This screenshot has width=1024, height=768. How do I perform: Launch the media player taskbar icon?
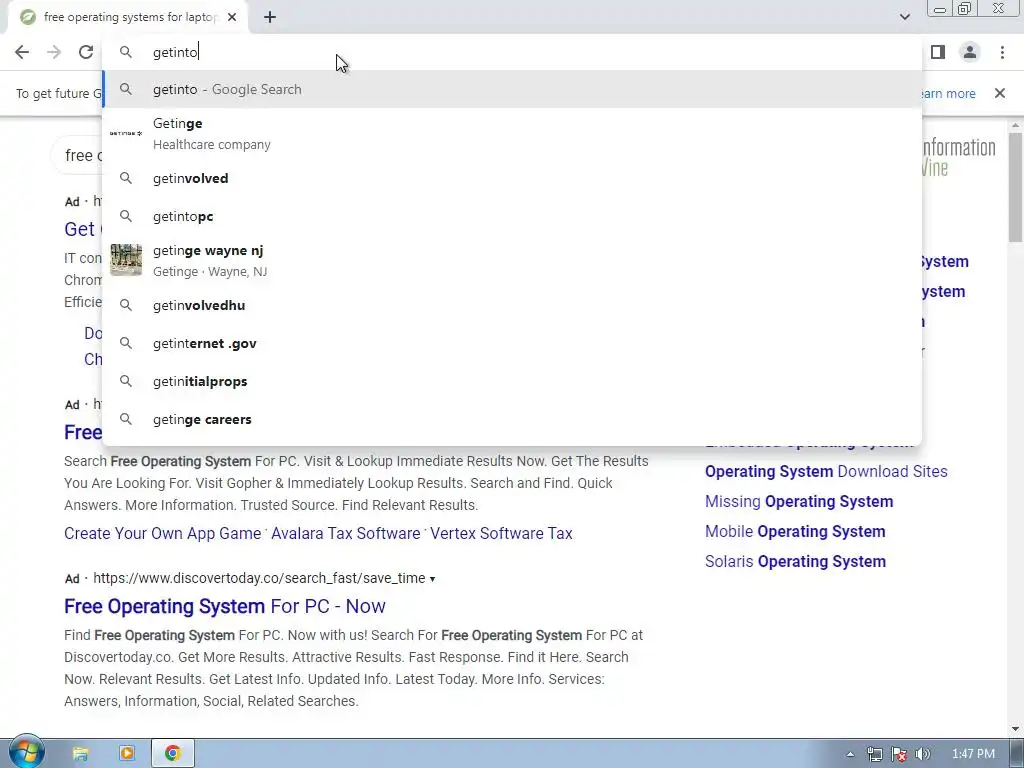click(127, 754)
